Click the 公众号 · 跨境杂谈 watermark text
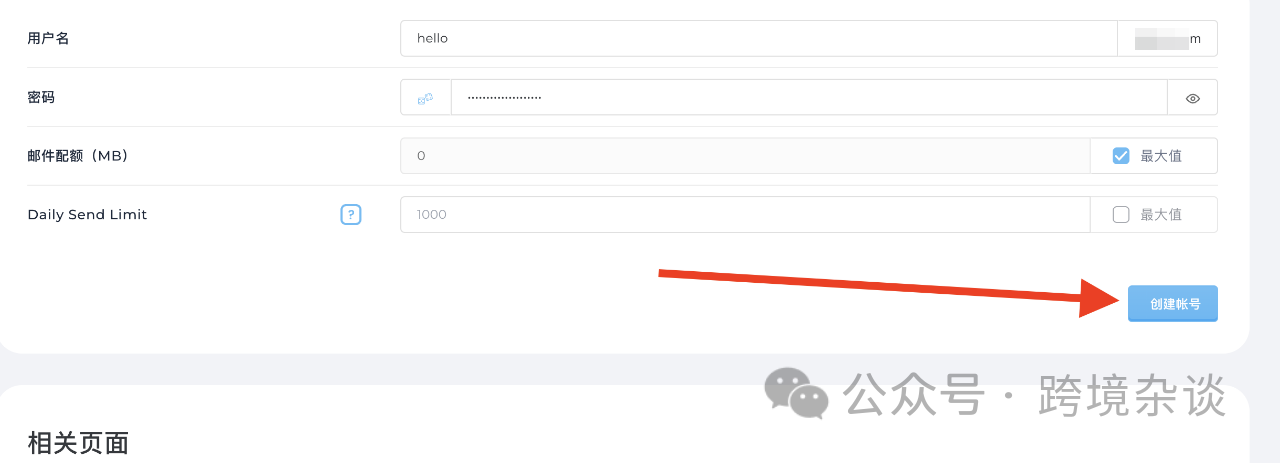This screenshot has width=1280, height=463. point(1034,395)
